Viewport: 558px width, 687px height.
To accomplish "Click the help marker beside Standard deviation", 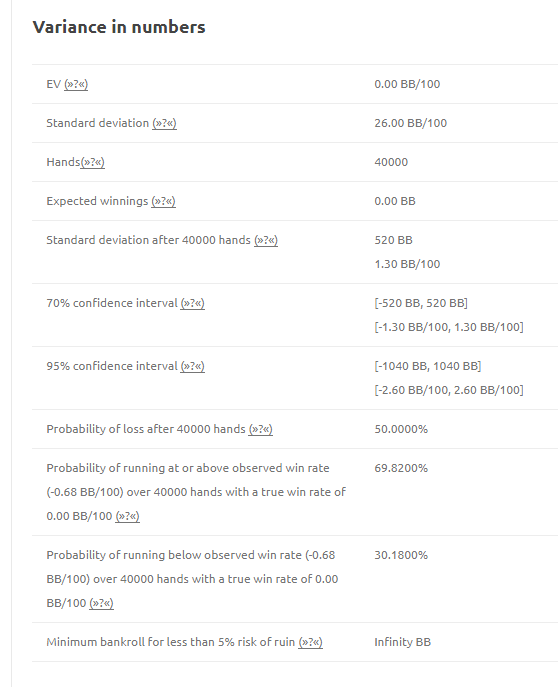I will point(164,123).
